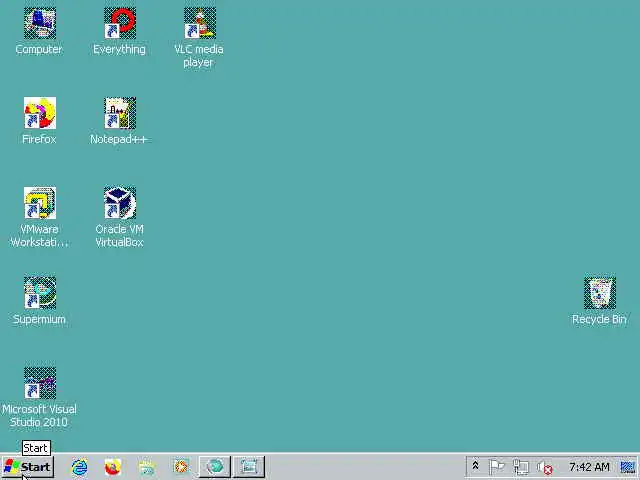Click the network tray icon
Viewport: 640px width, 480px height.
[521, 467]
